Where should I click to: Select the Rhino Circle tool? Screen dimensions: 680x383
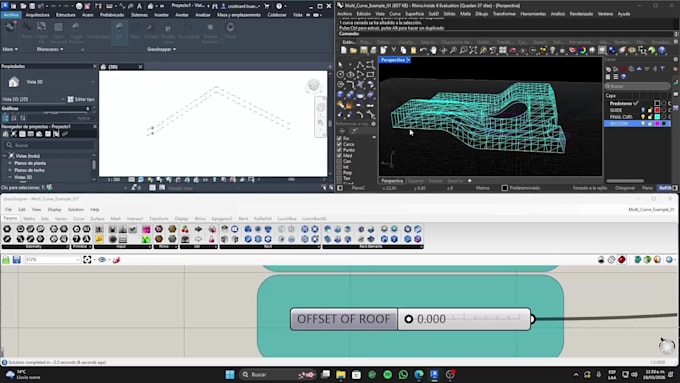pyautogui.click(x=340, y=75)
